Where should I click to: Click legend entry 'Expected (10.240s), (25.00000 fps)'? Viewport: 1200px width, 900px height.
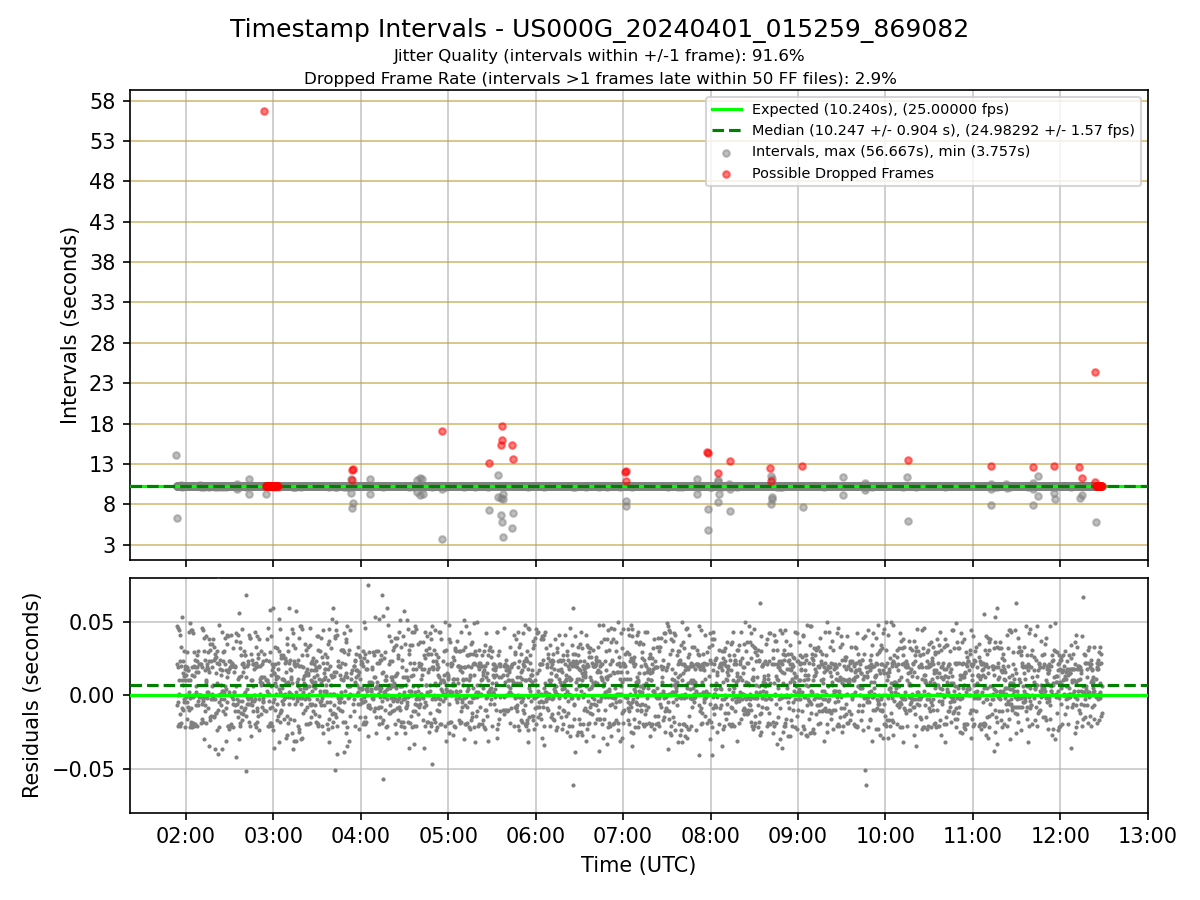(880, 109)
